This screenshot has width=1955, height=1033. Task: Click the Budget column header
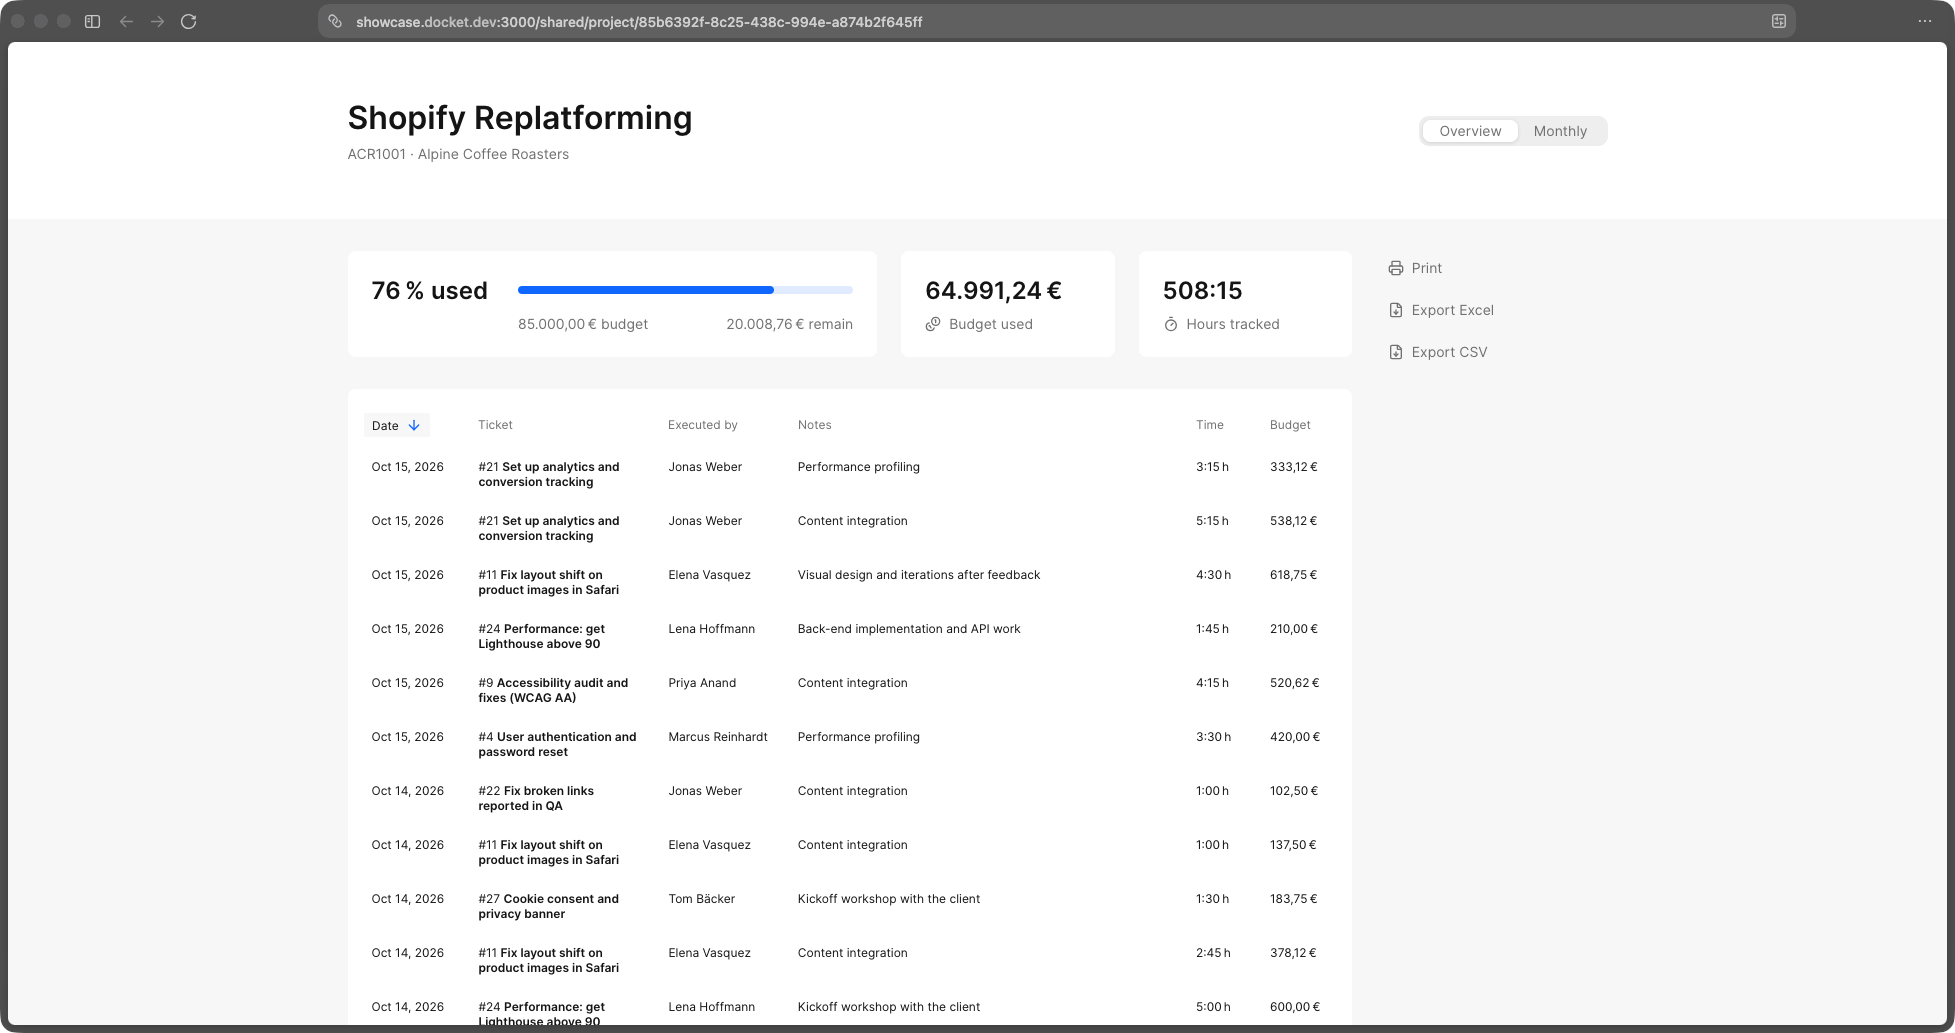tap(1290, 425)
